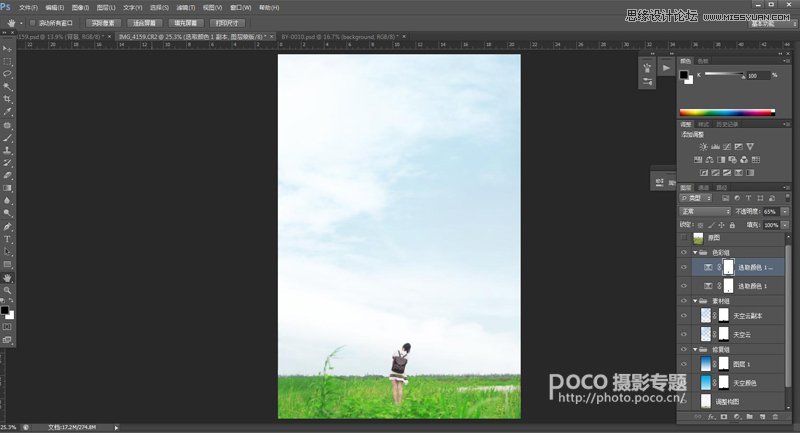Toggle the scroll all windows checkbox
This screenshot has height=433, width=800.
(x=33, y=23)
